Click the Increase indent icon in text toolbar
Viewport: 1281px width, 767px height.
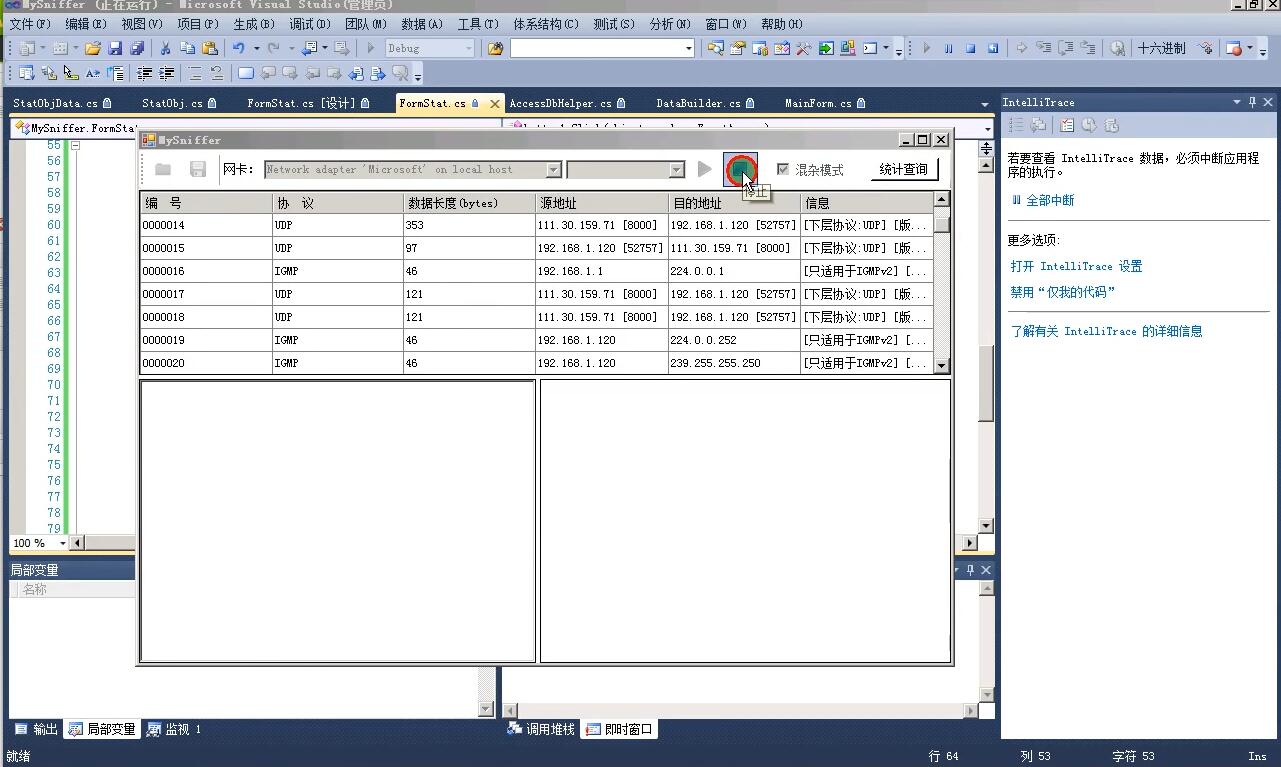click(x=167, y=73)
